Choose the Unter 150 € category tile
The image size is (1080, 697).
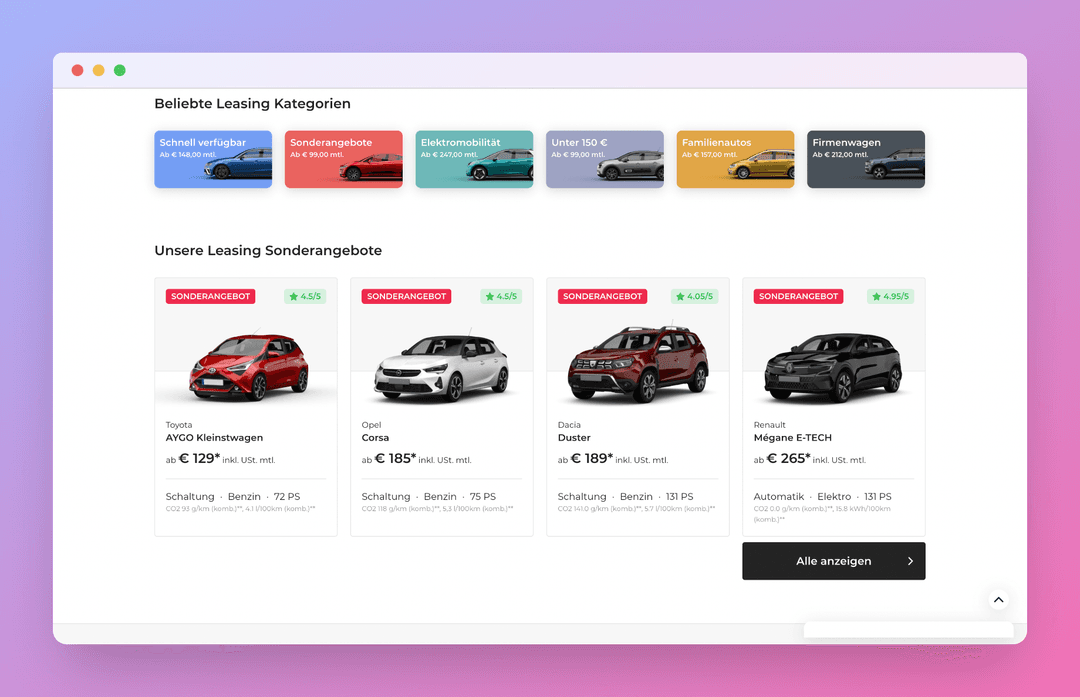605,159
